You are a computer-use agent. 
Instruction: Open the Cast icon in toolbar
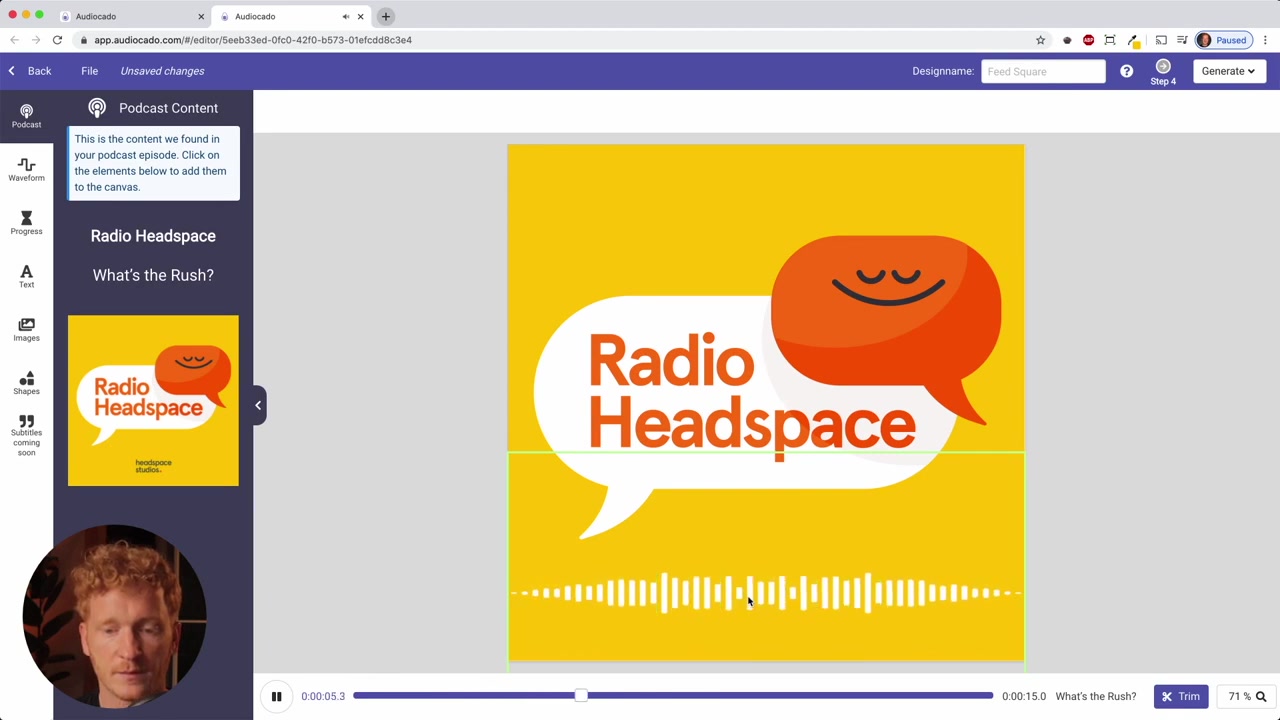1160,40
